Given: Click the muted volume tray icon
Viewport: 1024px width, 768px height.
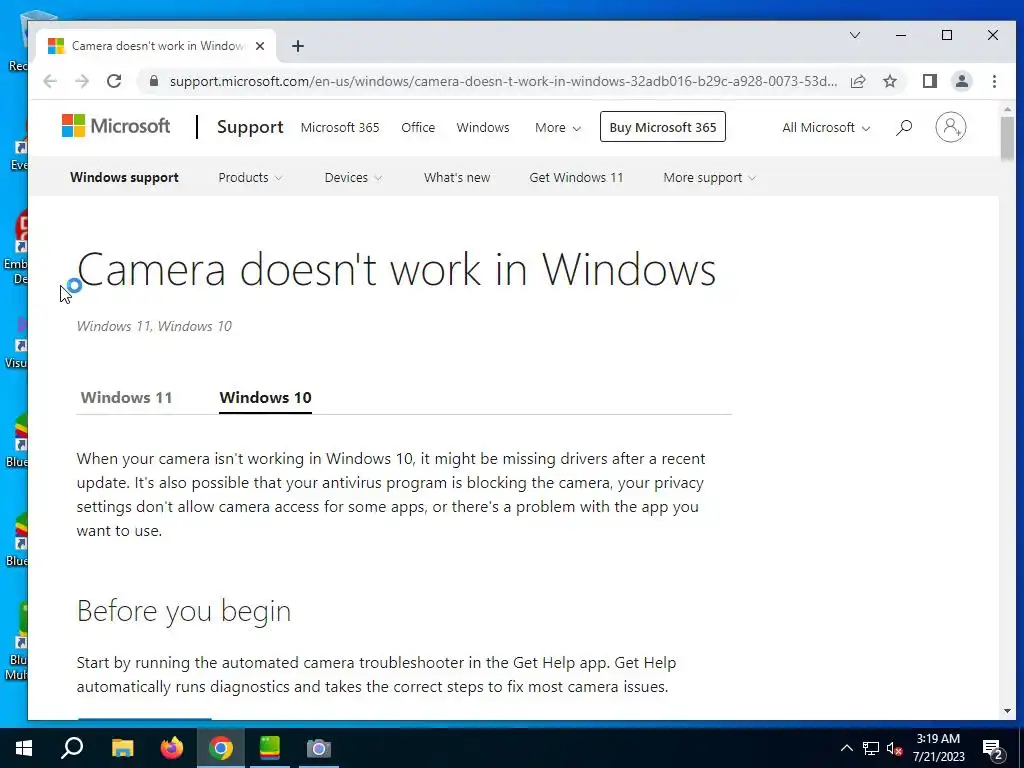Looking at the screenshot, I should click(x=894, y=748).
